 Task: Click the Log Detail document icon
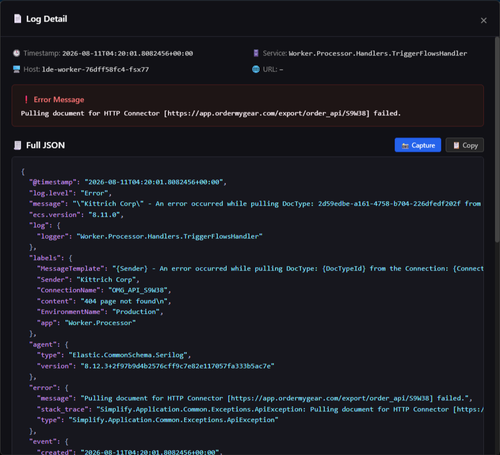17,19
